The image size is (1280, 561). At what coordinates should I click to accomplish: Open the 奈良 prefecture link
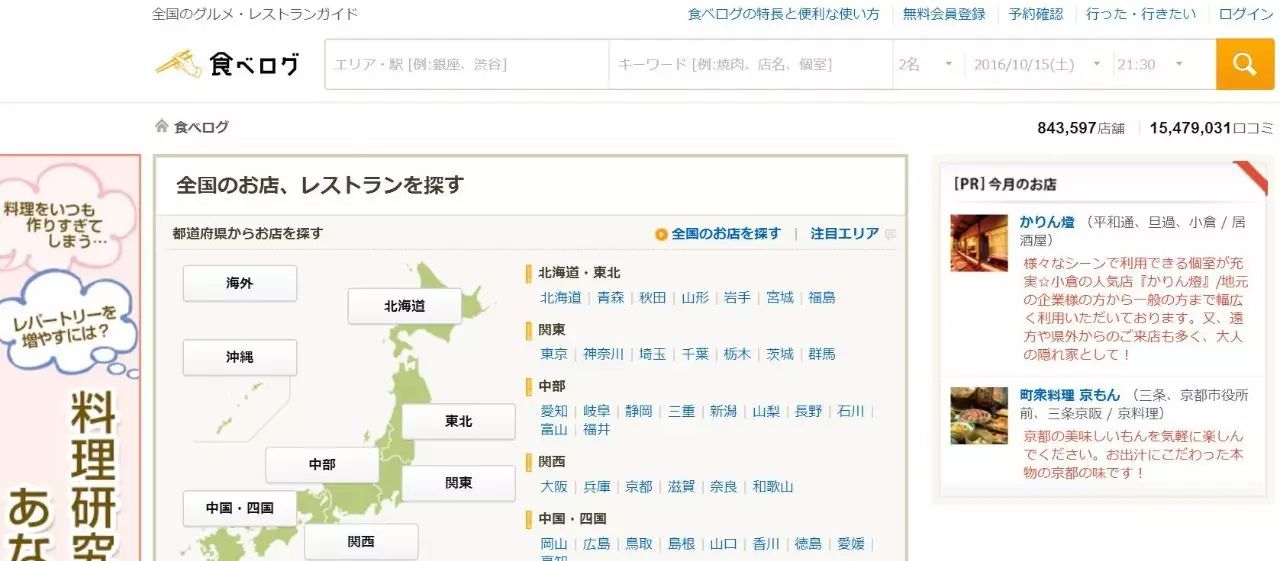pos(723,487)
